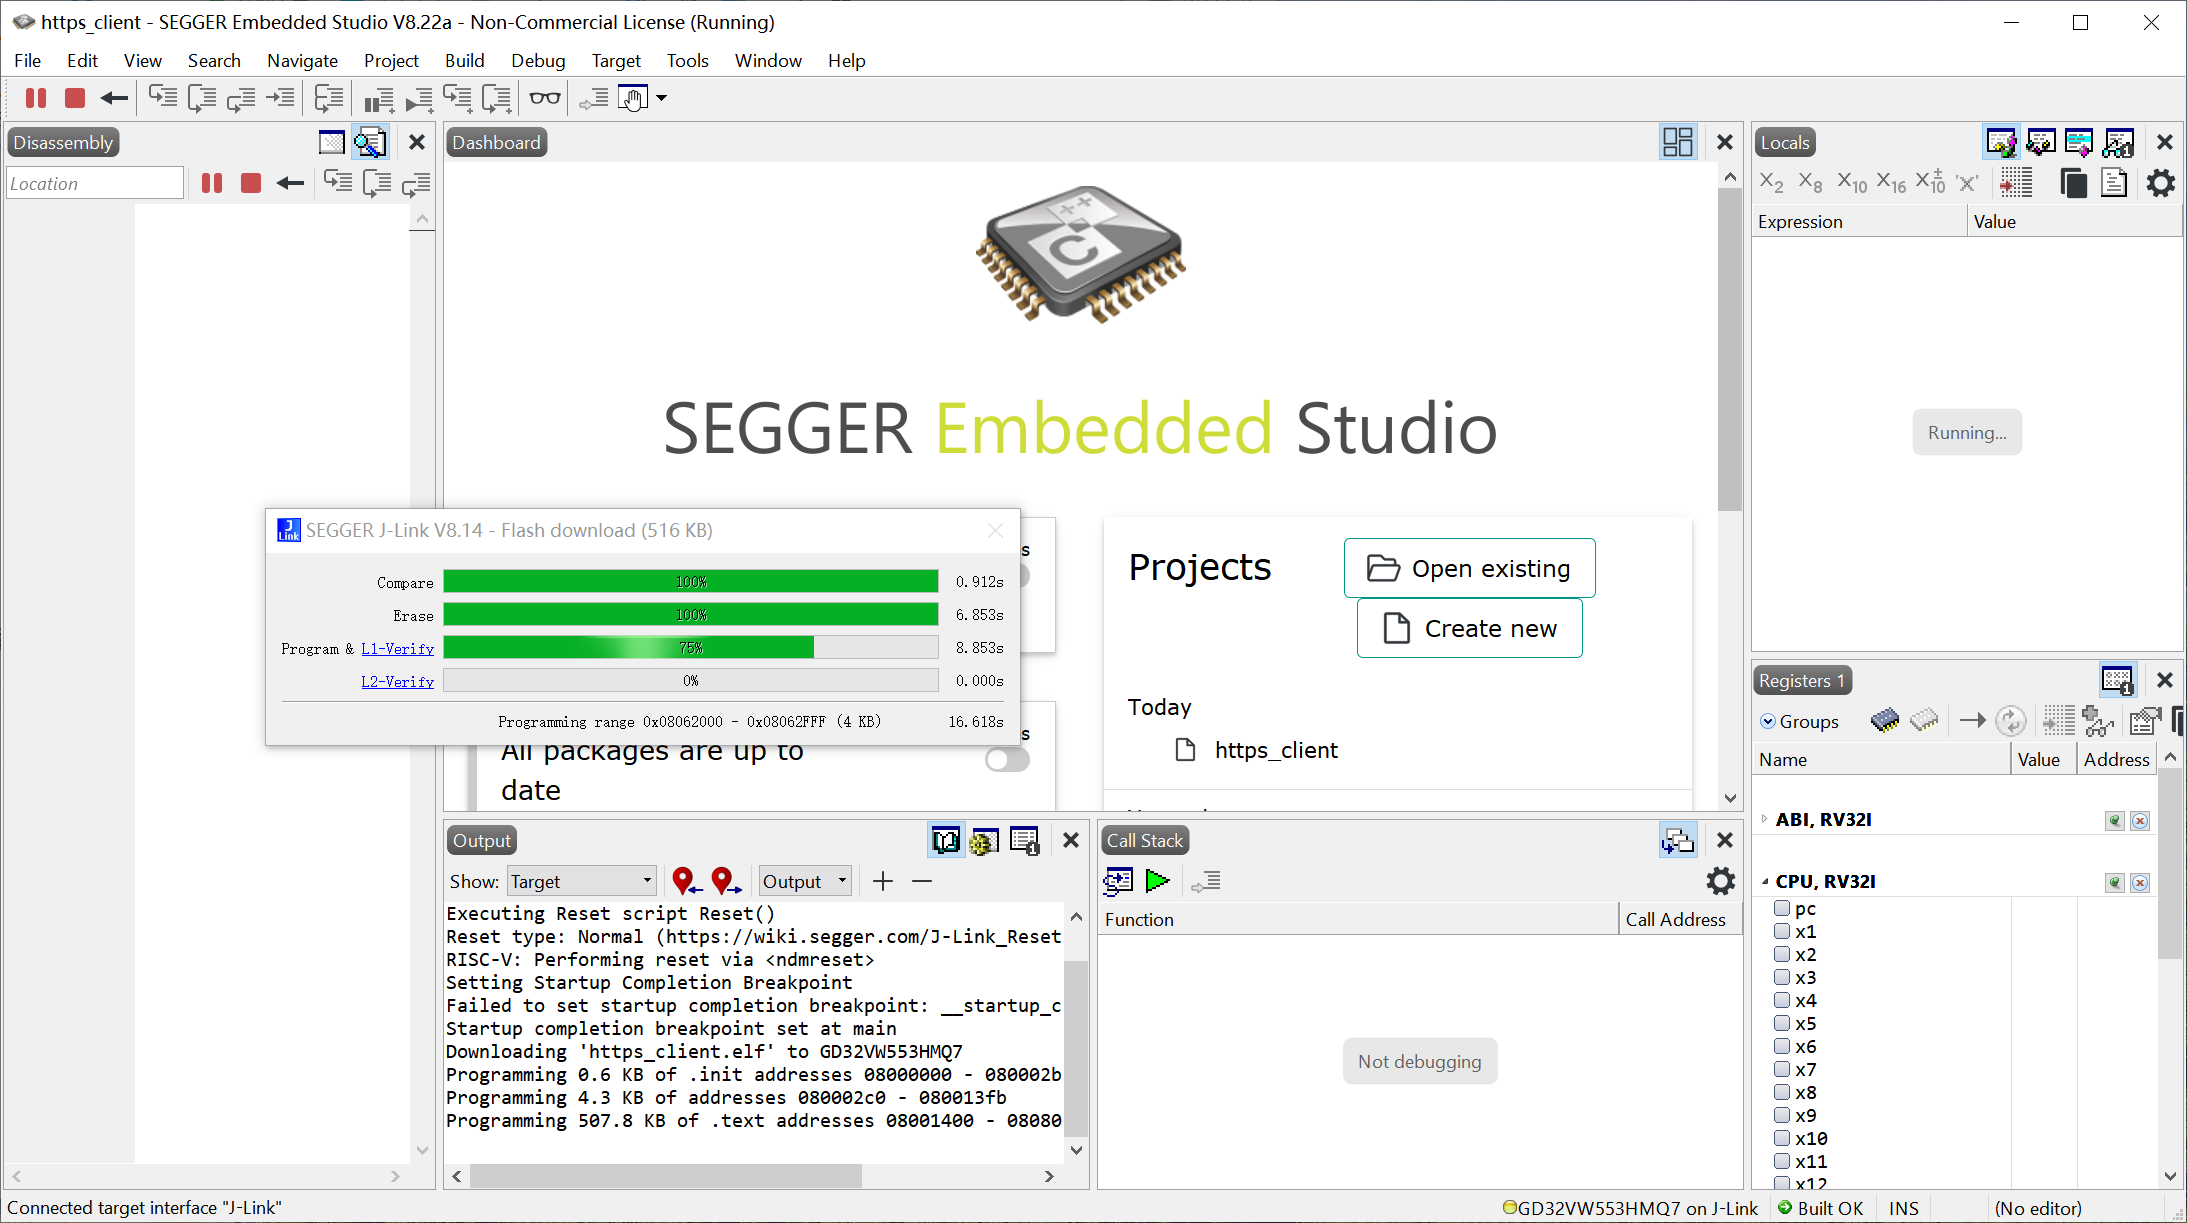Pause execution with the red pause icon
Image resolution: width=2187 pixels, height=1223 pixels.
(x=36, y=98)
